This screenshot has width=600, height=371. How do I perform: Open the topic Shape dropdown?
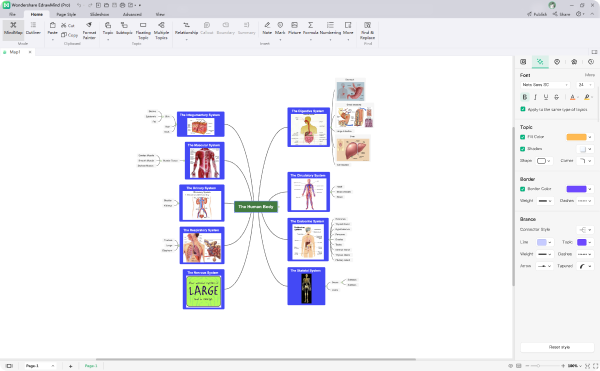(x=543, y=161)
